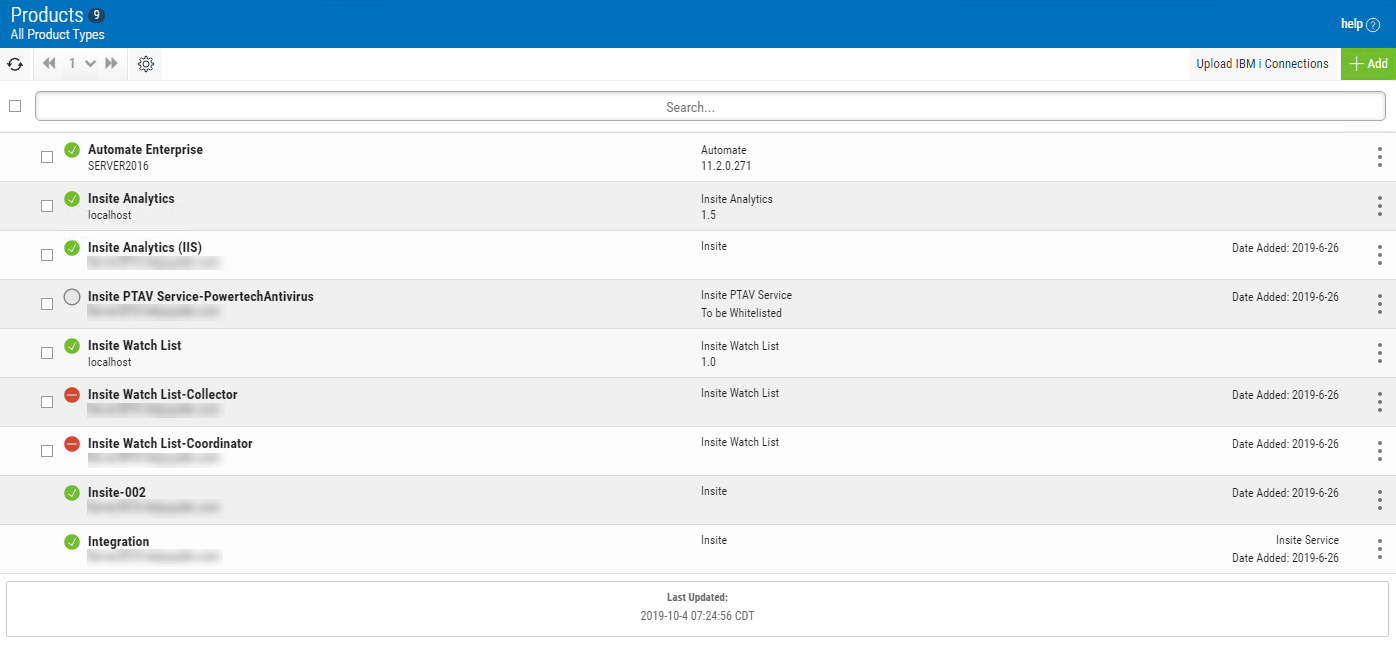Screen dimensions: 1396x655
Task: Check the Insite Analytics localhost row checkbox
Action: coord(47,206)
